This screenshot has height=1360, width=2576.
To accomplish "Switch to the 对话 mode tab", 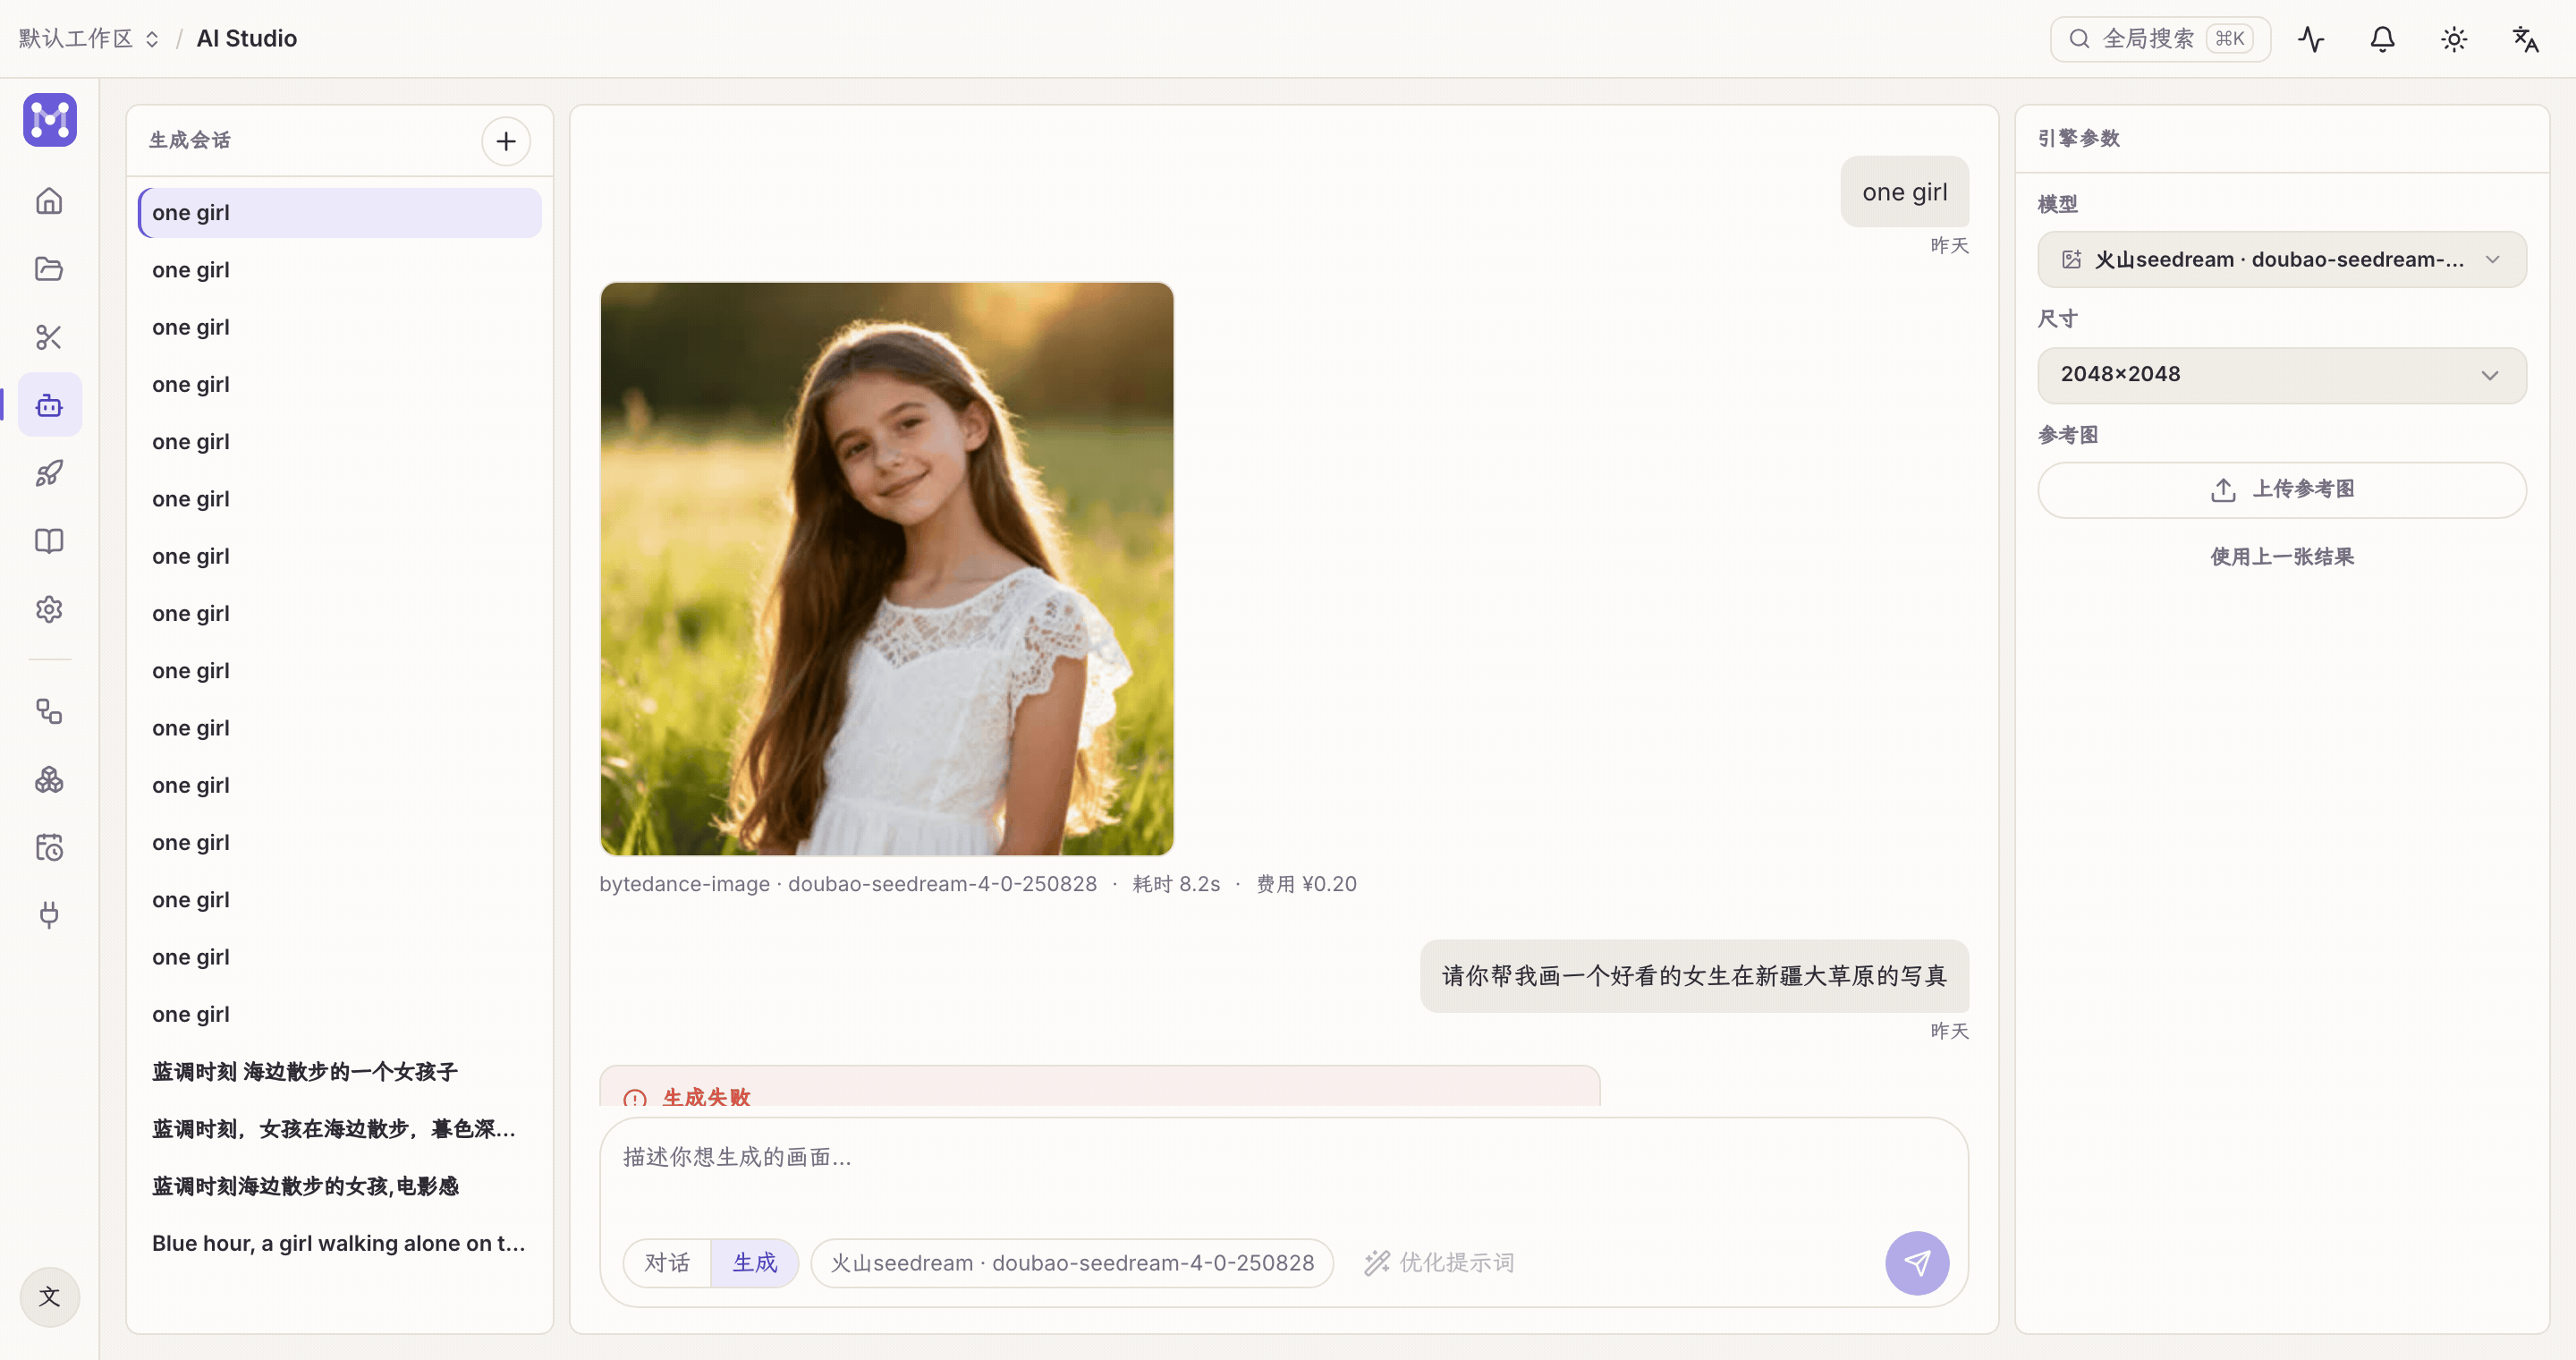I will click(x=667, y=1263).
